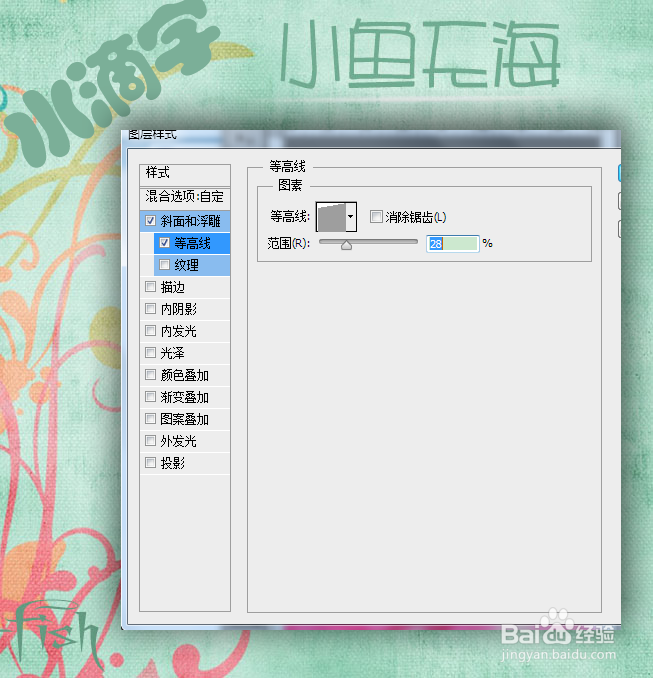The width and height of the screenshot is (653, 678).
Task: Select the 等高线 style label
Action: click(x=192, y=243)
